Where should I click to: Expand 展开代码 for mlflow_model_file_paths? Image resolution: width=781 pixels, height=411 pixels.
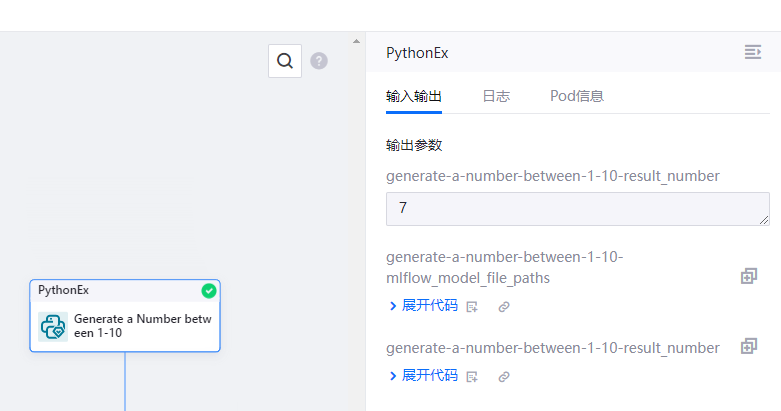point(422,306)
